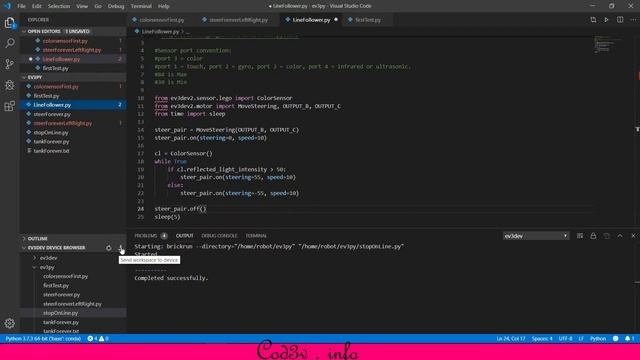Open the Manage gear settings menu
The image size is (640, 360).
pyautogui.click(x=9, y=323)
